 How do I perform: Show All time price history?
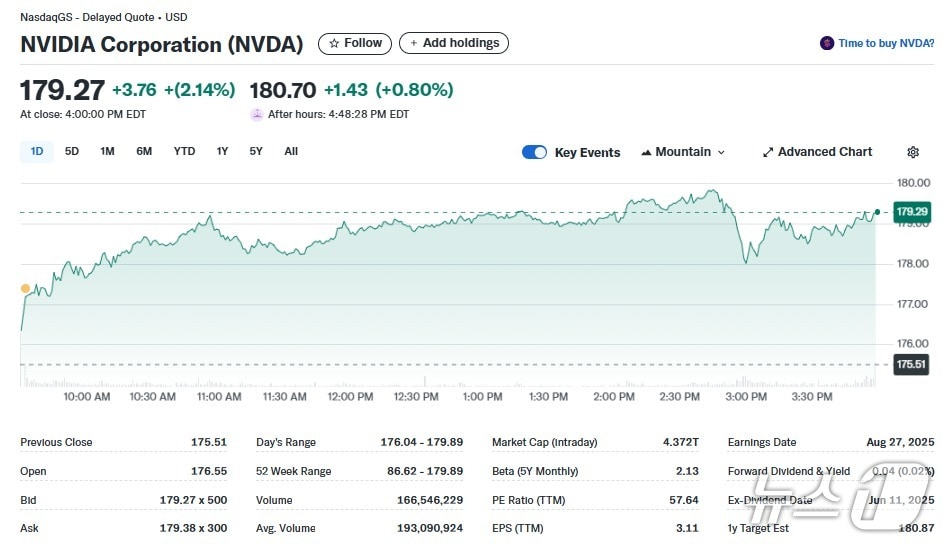(291, 151)
